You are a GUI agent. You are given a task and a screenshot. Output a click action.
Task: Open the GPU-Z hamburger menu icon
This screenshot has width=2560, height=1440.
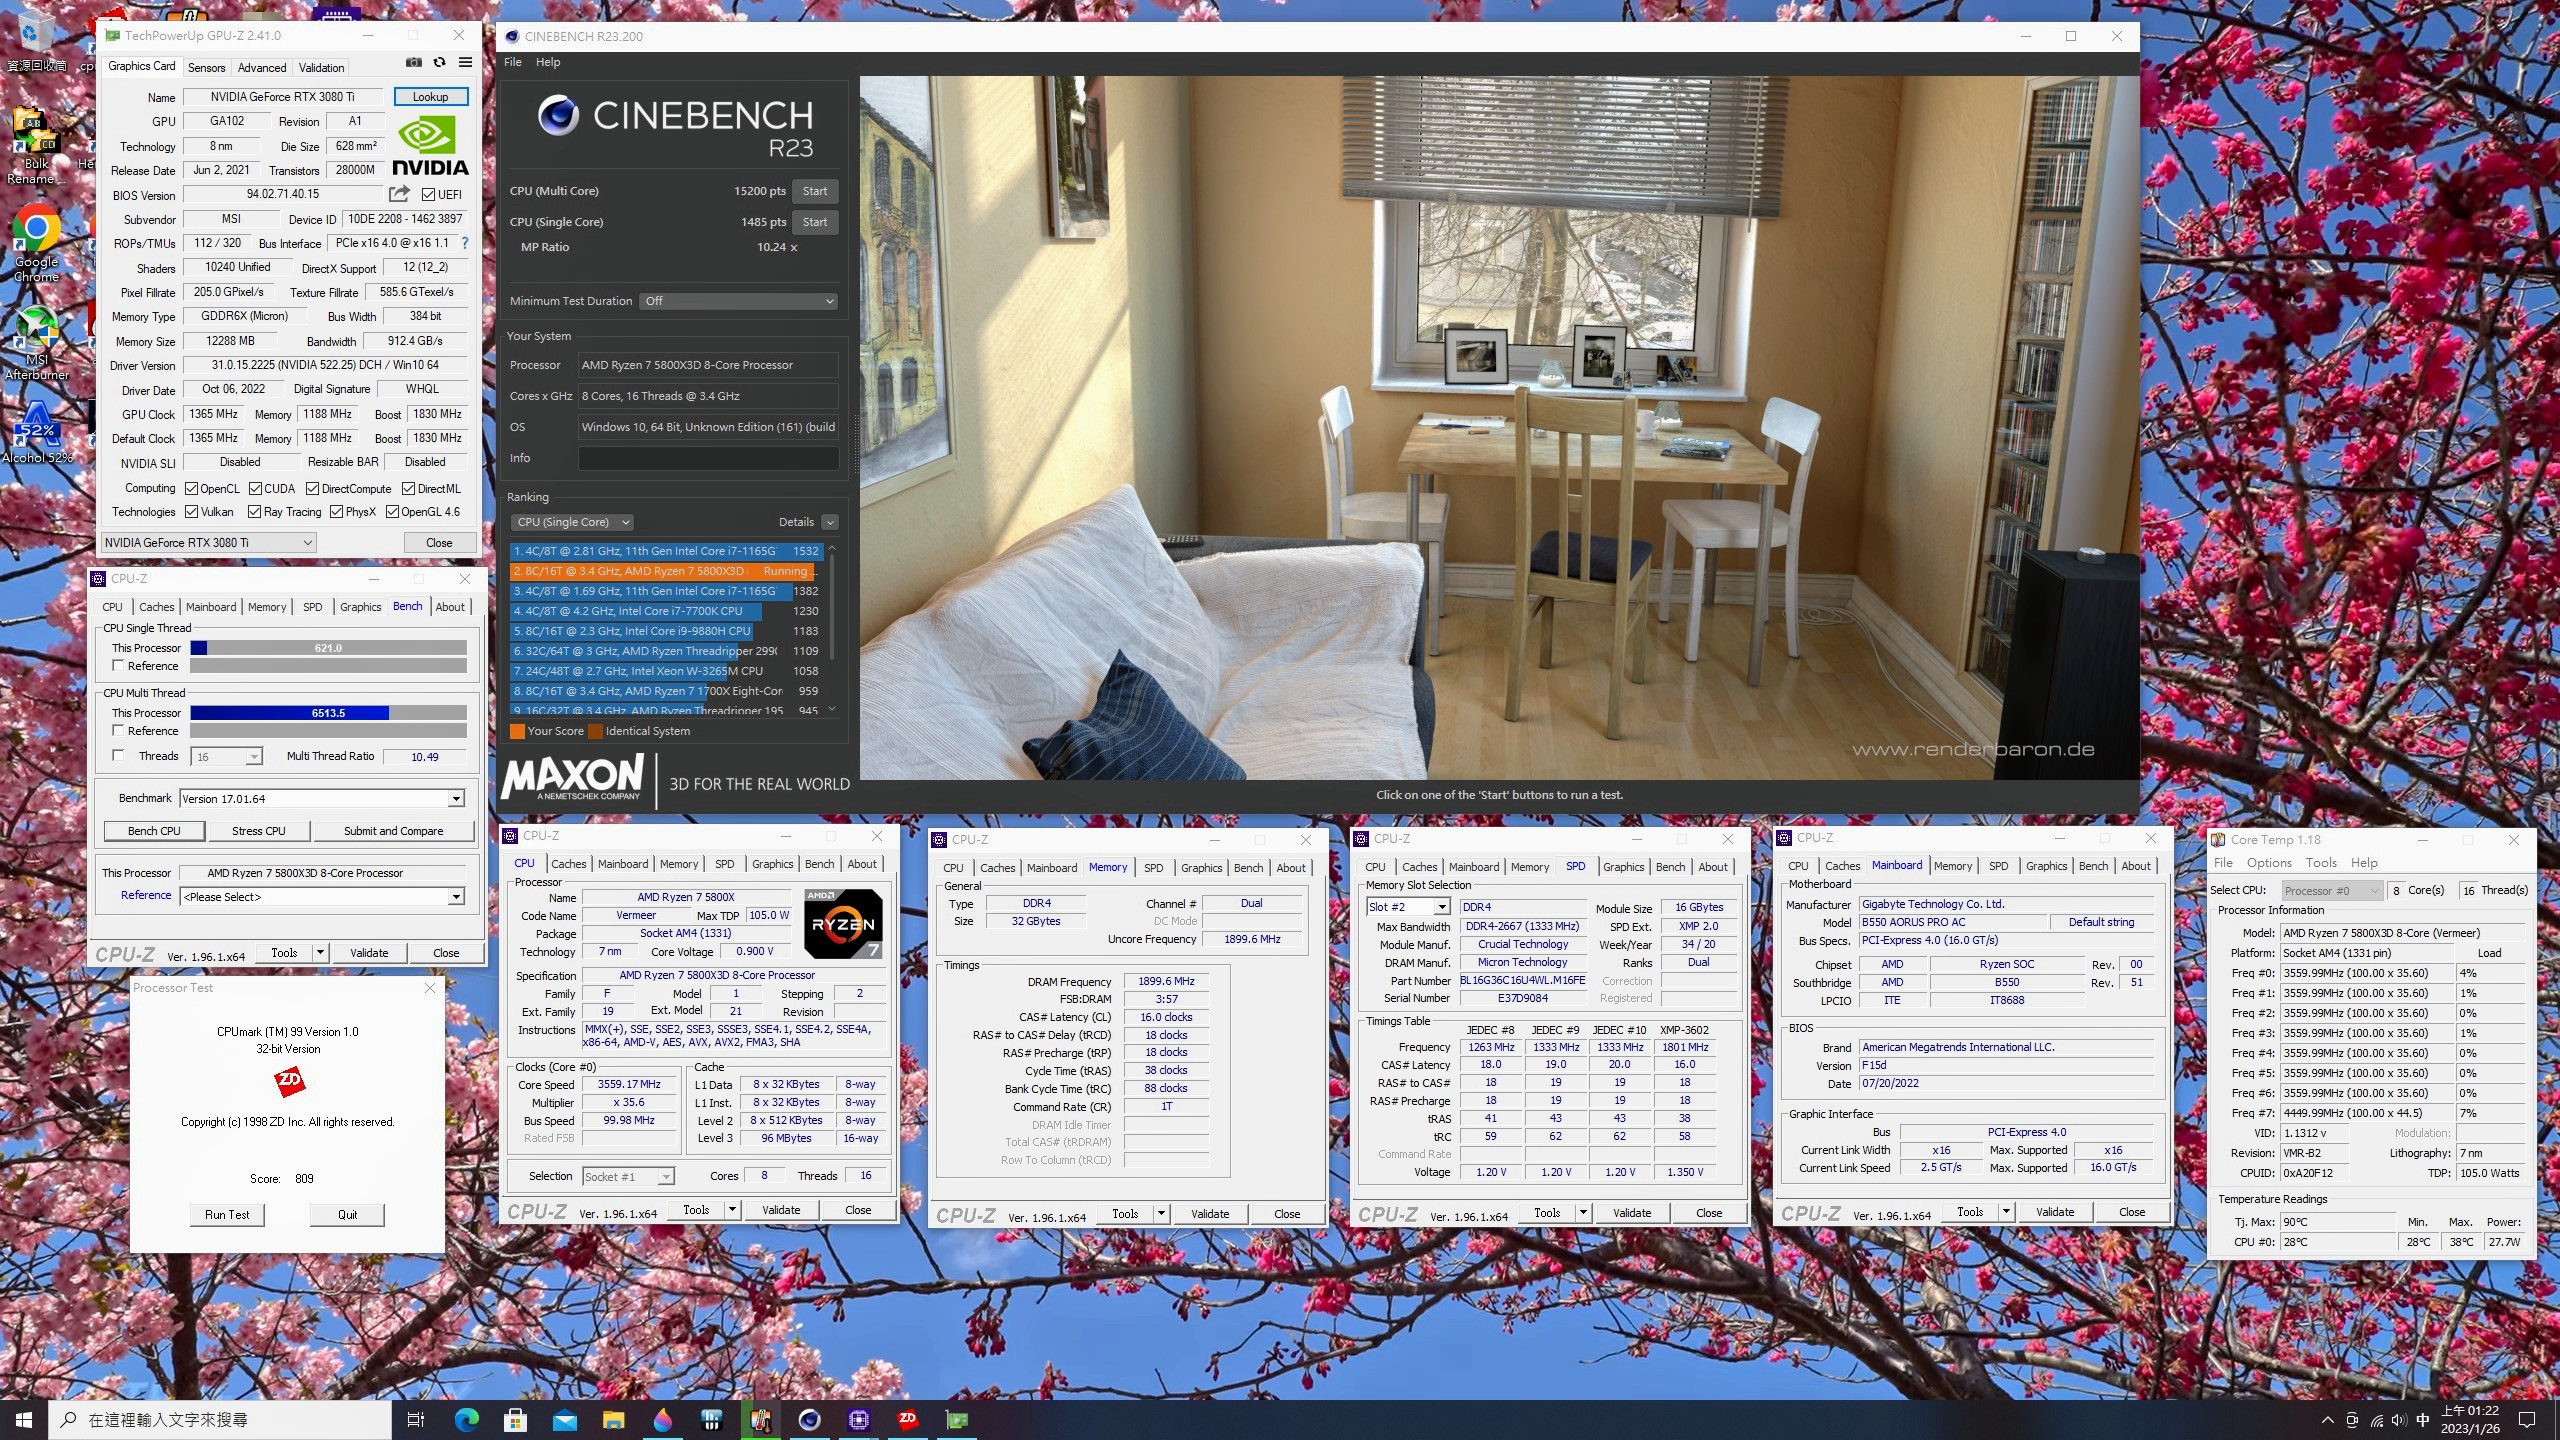465,62
